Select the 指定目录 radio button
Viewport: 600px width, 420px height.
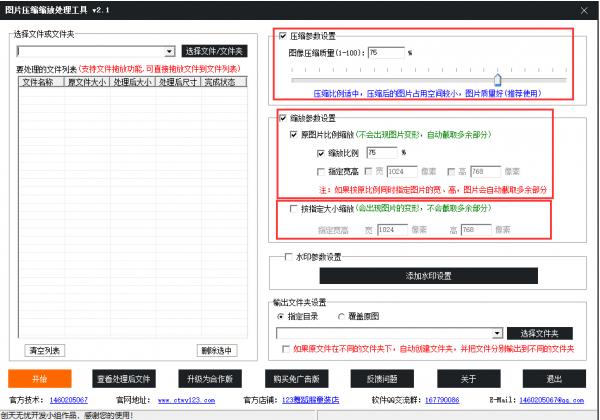(x=280, y=317)
